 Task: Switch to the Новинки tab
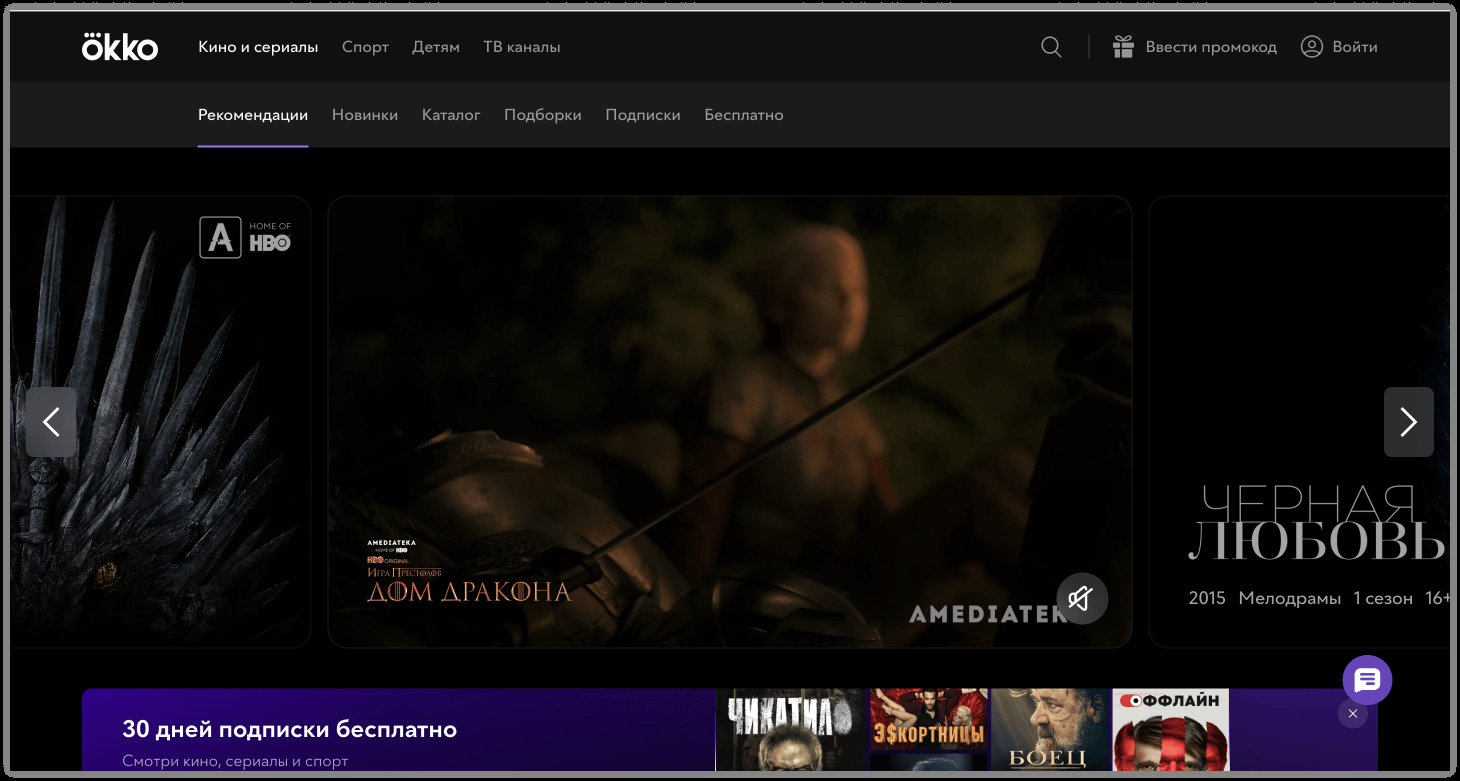click(365, 115)
